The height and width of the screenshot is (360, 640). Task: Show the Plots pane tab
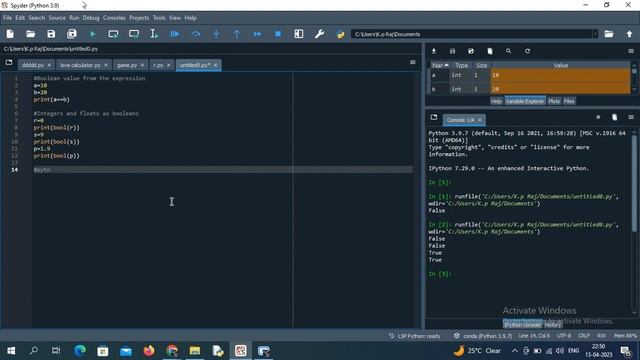point(554,101)
